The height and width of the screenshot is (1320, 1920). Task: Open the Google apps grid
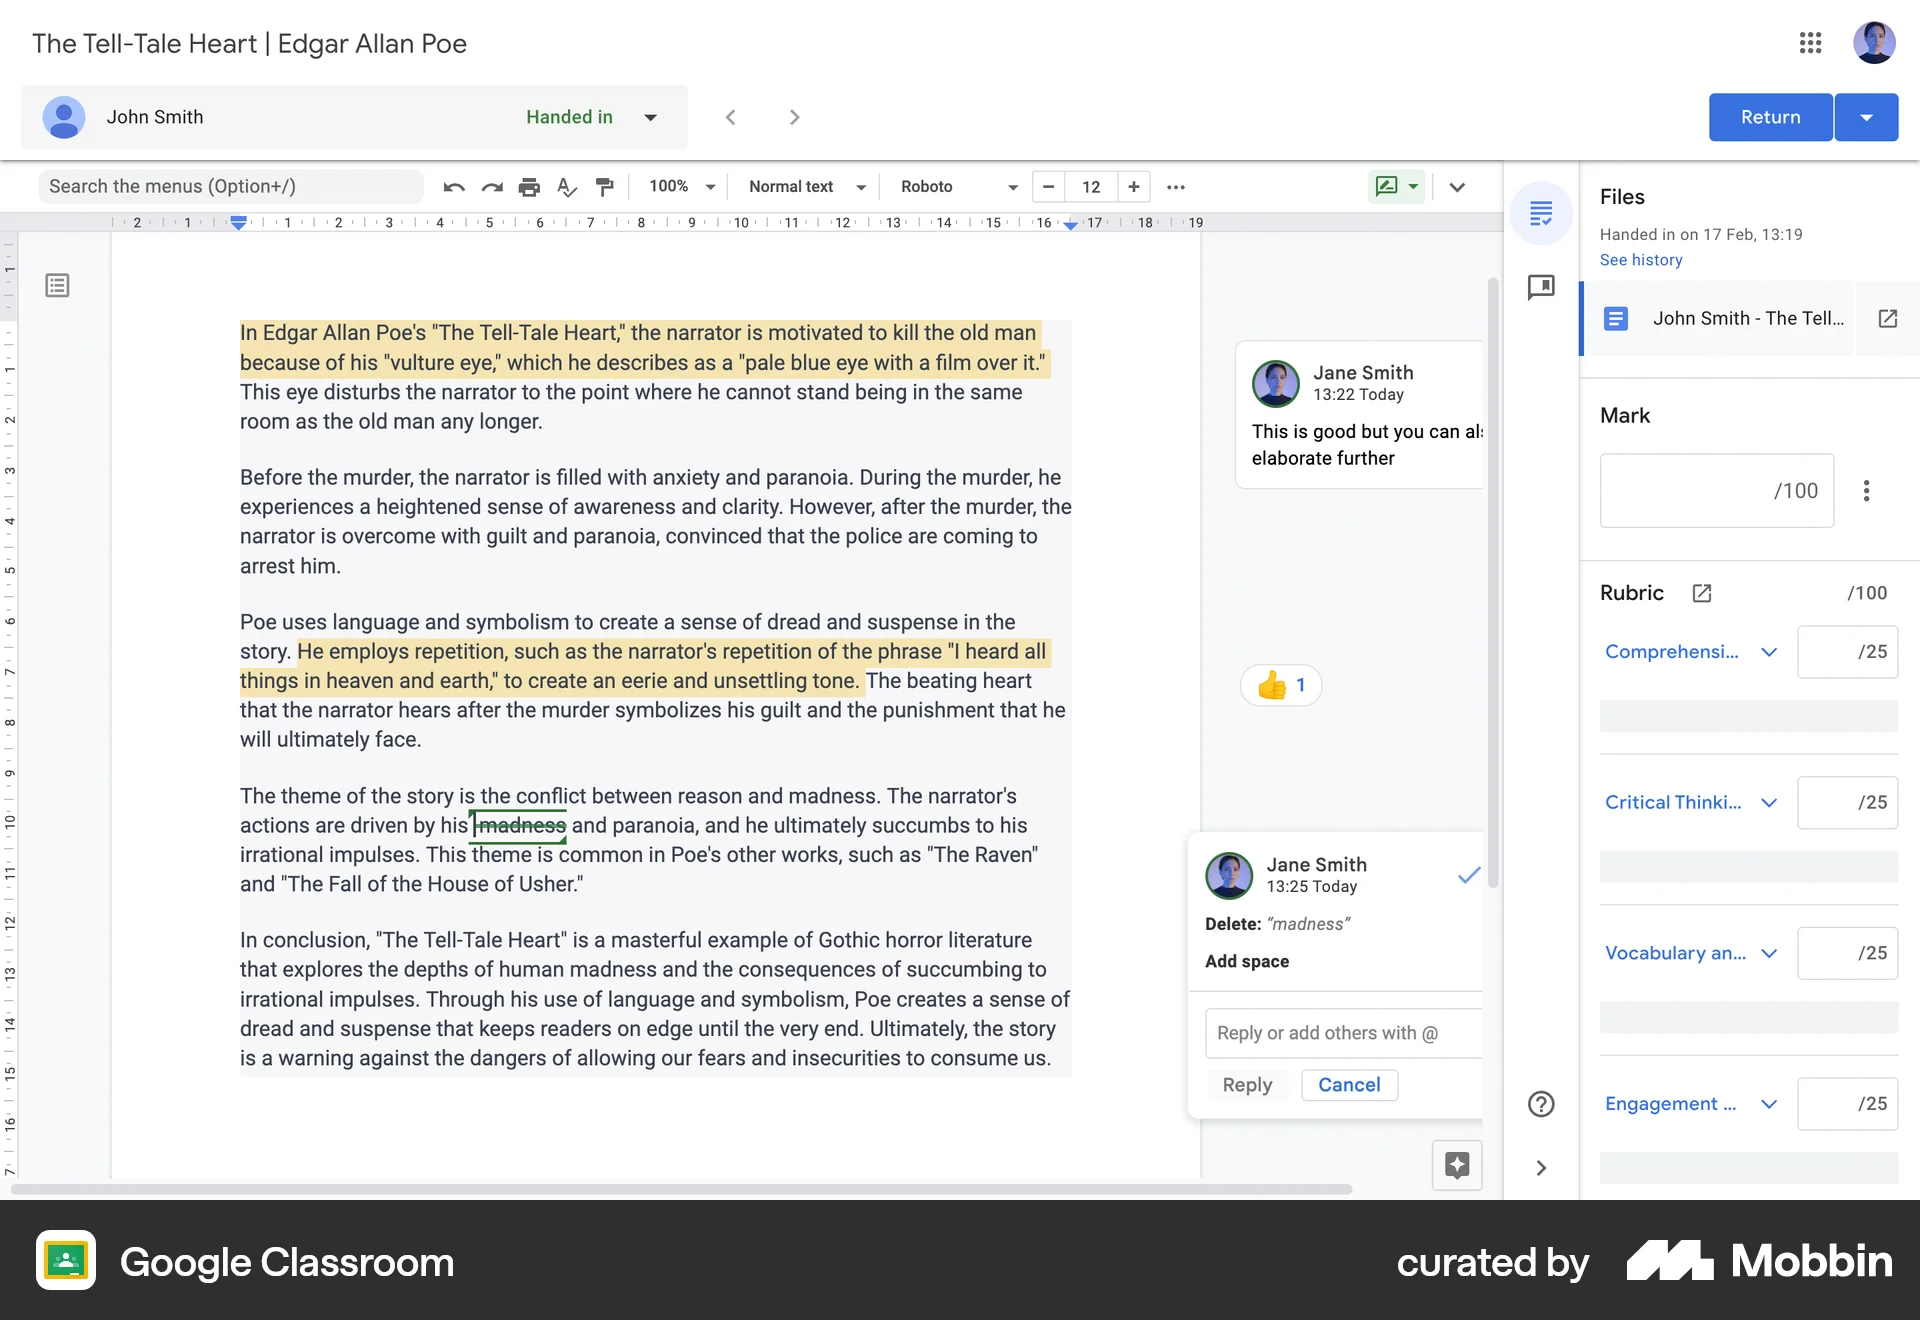click(1811, 43)
